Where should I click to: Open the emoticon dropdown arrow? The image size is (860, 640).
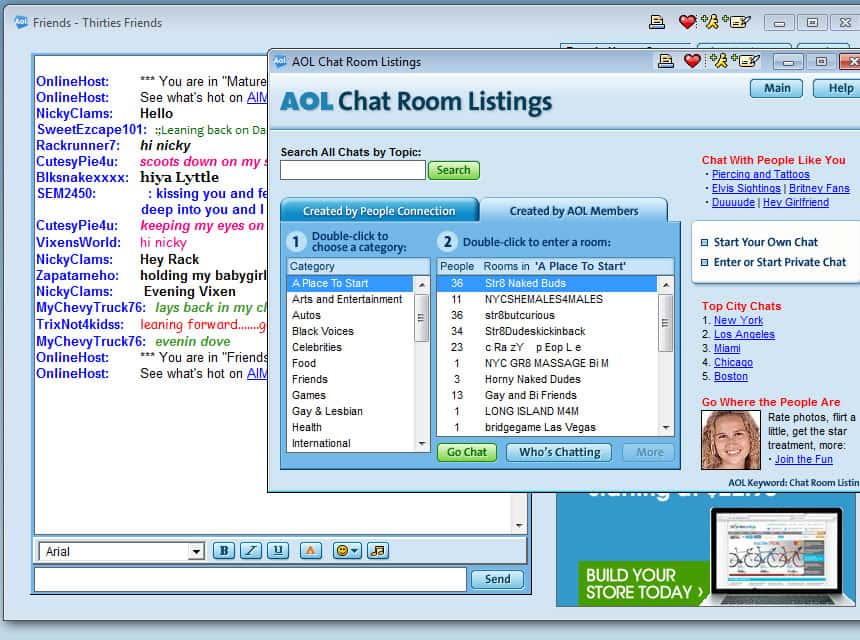[354, 550]
